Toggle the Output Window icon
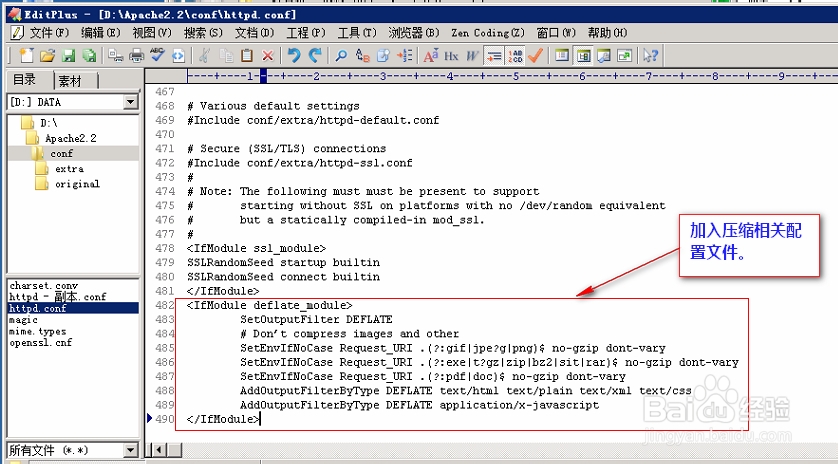838x464 pixels. pos(604,56)
